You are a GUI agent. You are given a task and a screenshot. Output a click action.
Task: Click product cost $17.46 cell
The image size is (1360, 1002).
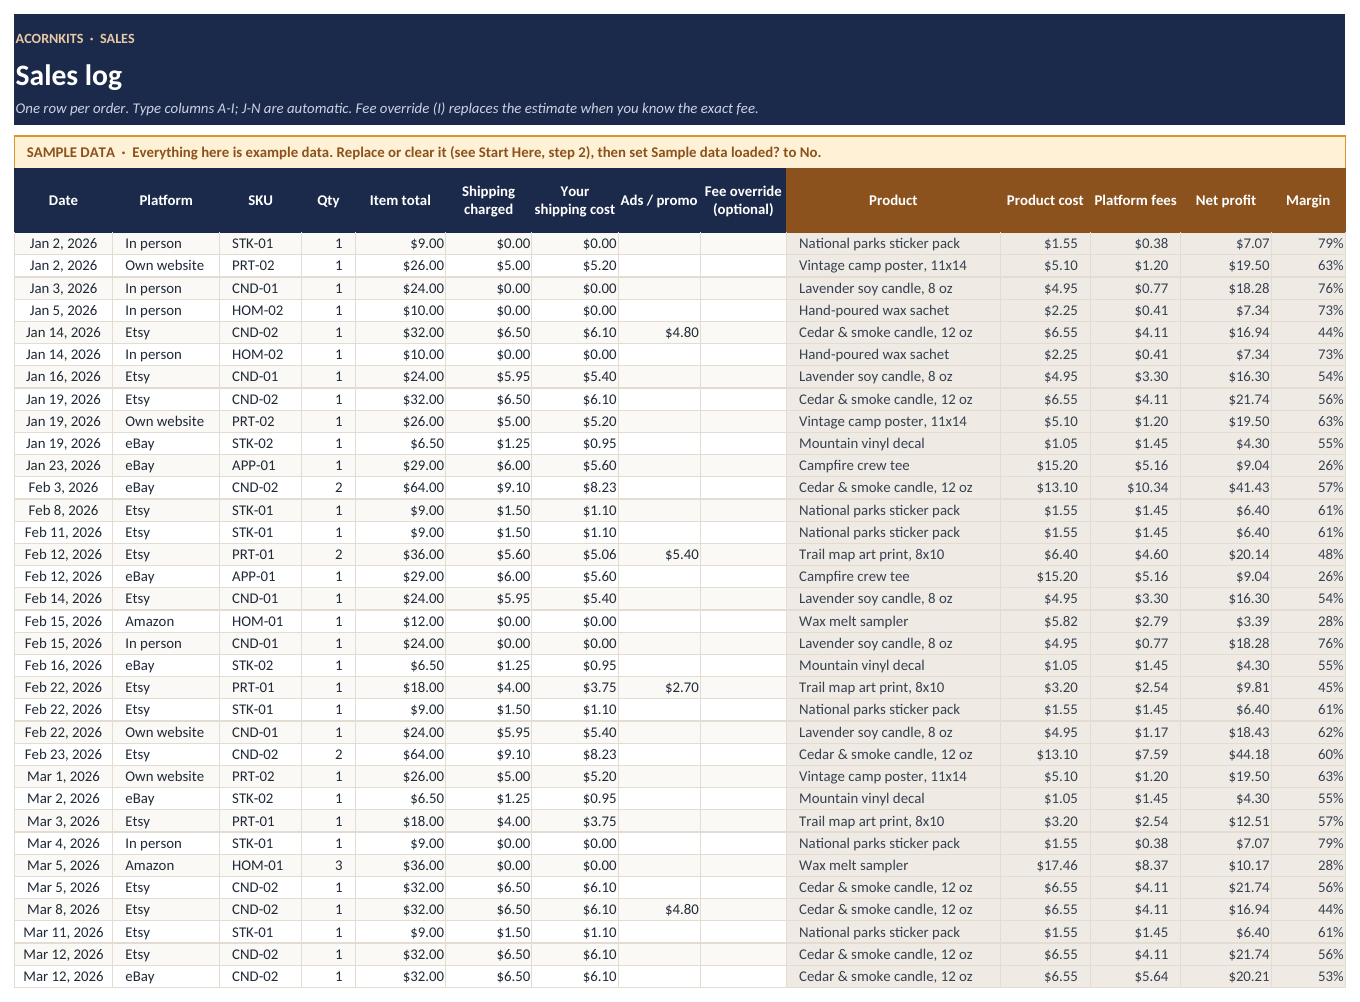click(1046, 865)
